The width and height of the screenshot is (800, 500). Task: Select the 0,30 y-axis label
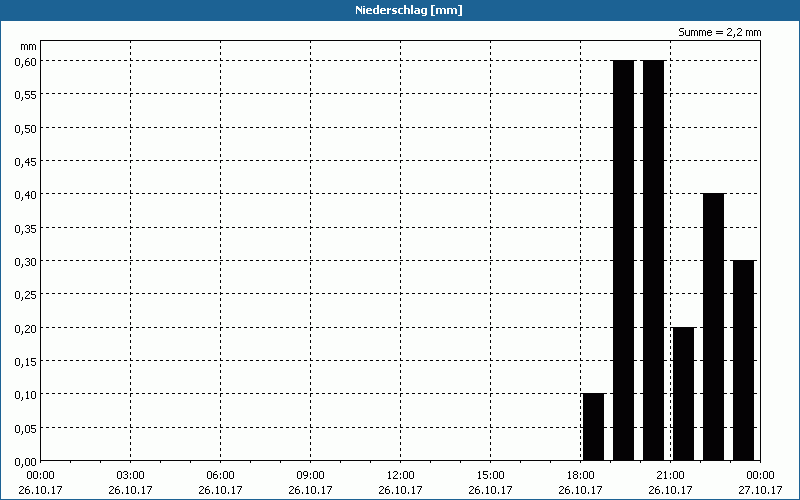[x=25, y=261]
